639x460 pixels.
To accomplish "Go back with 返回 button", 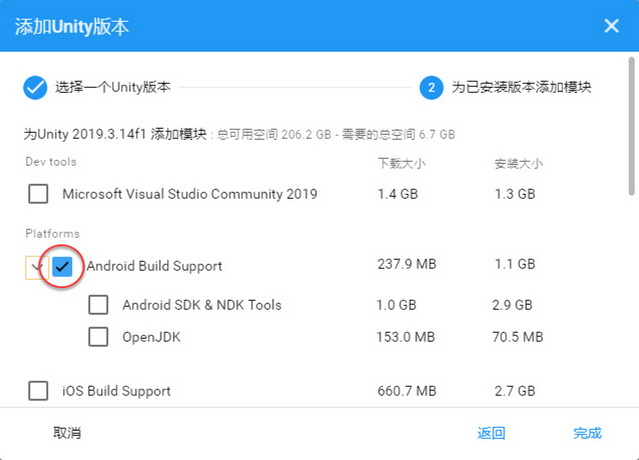I will 491,433.
